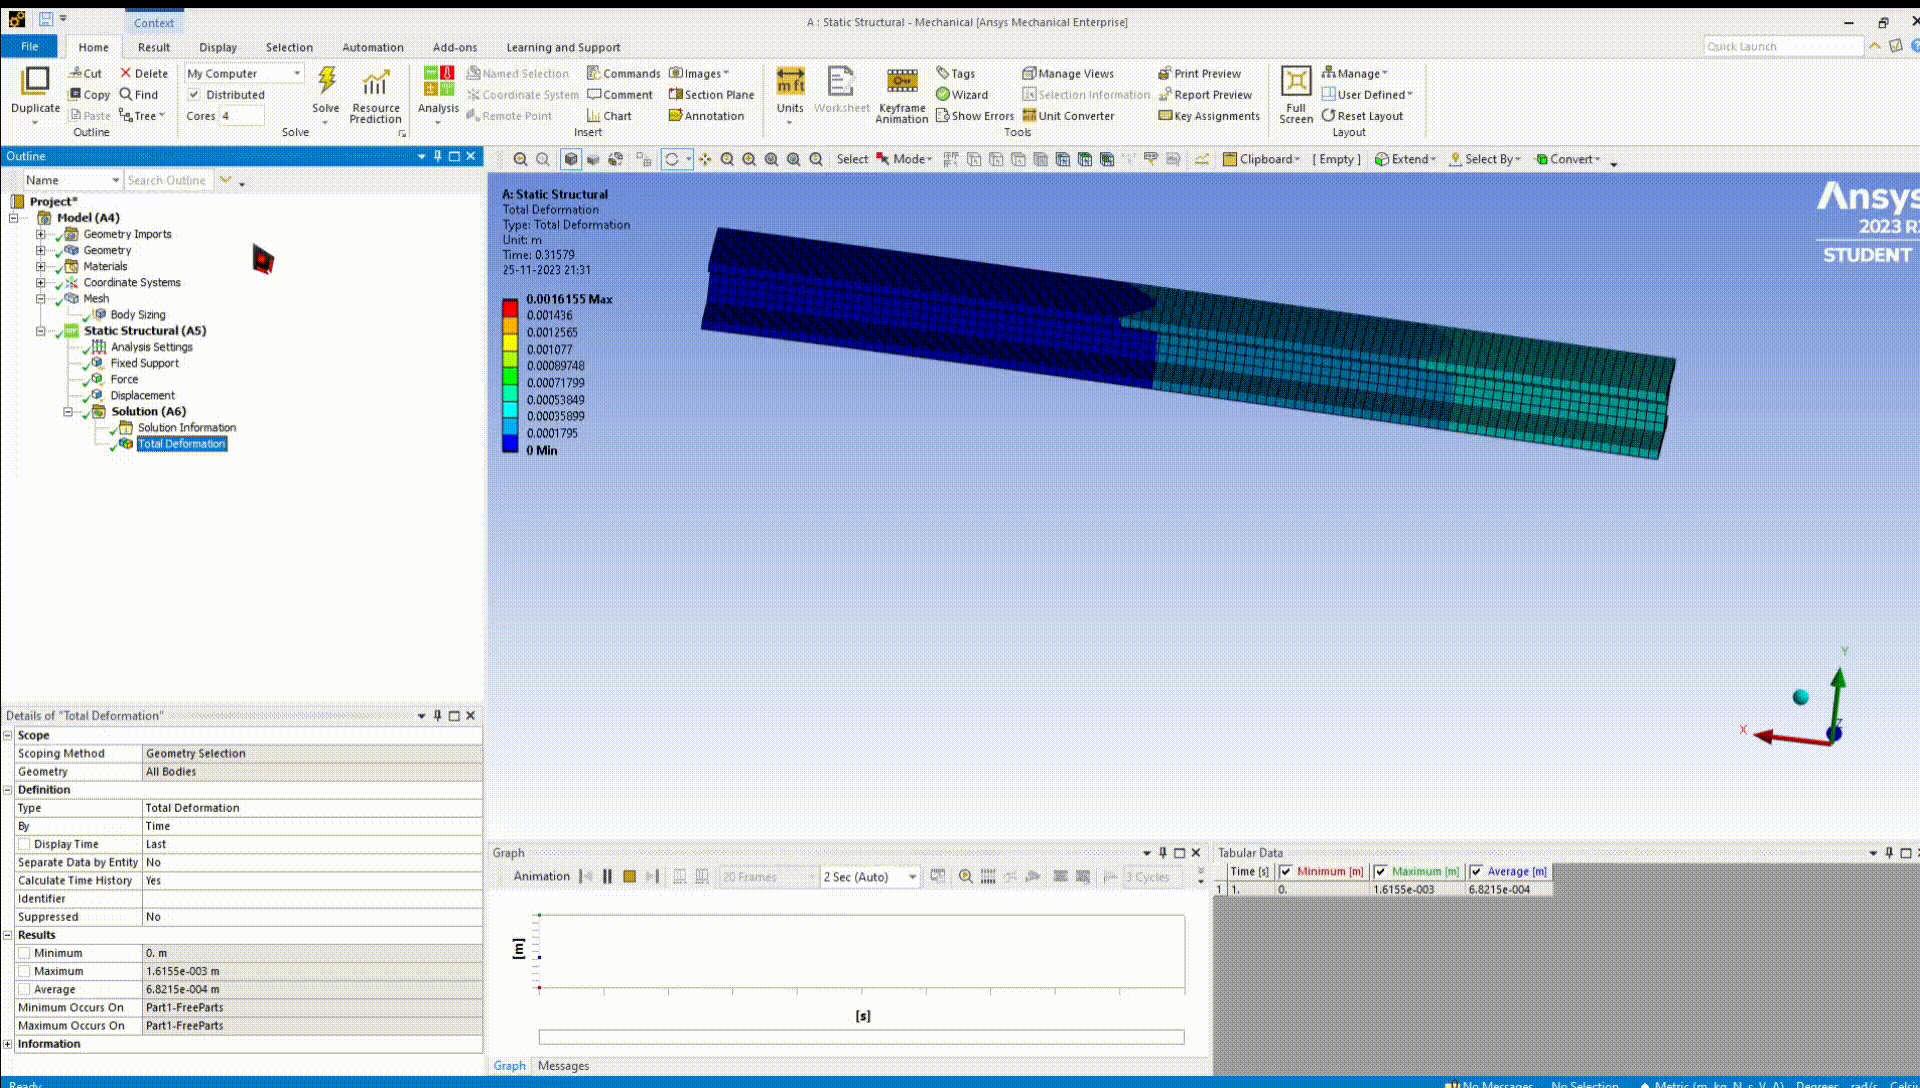The height and width of the screenshot is (1088, 1920).
Task: Check the Maximum results checkbox in Details
Action: click(24, 972)
